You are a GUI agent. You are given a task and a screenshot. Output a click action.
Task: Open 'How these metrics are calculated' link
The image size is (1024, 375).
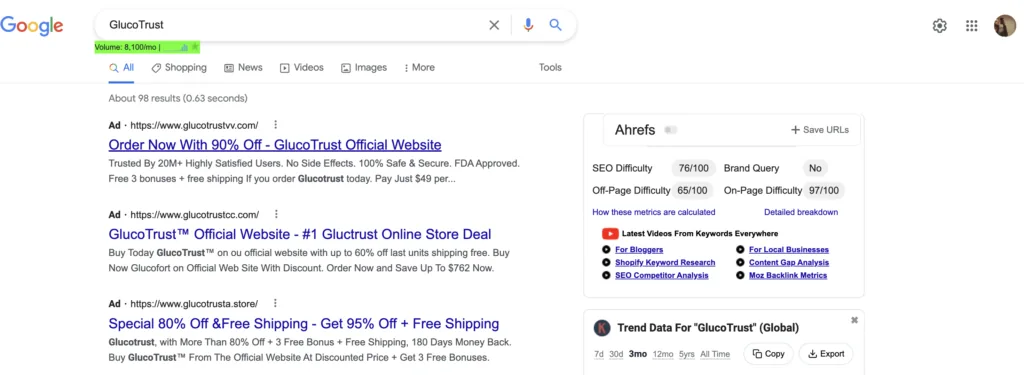click(x=654, y=212)
